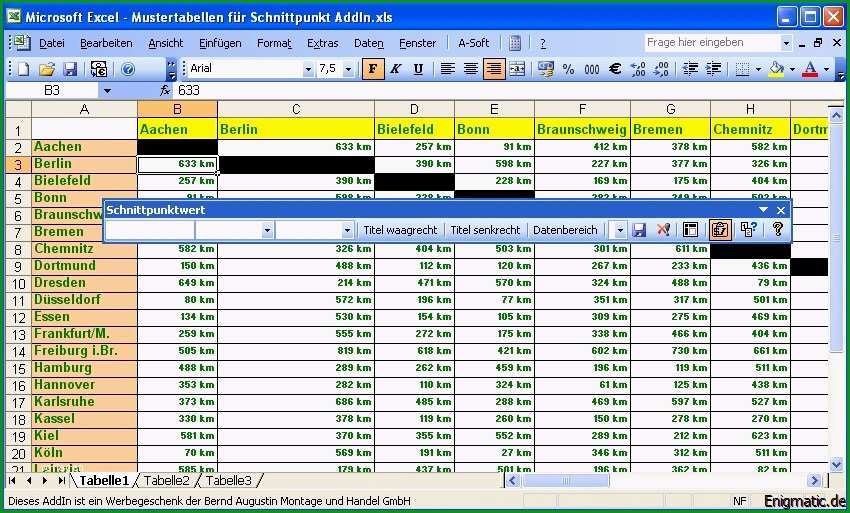Image resolution: width=850 pixels, height=513 pixels.
Task: Switch to Tabelle2 sheet tab
Action: tap(166, 480)
